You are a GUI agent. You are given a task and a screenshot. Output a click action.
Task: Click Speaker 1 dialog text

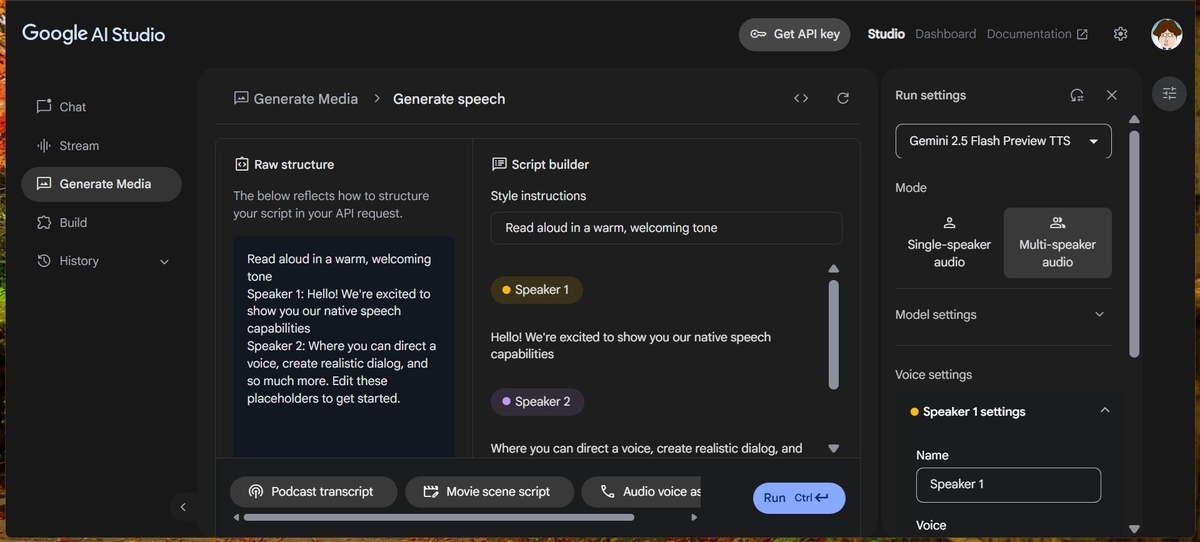(x=631, y=346)
